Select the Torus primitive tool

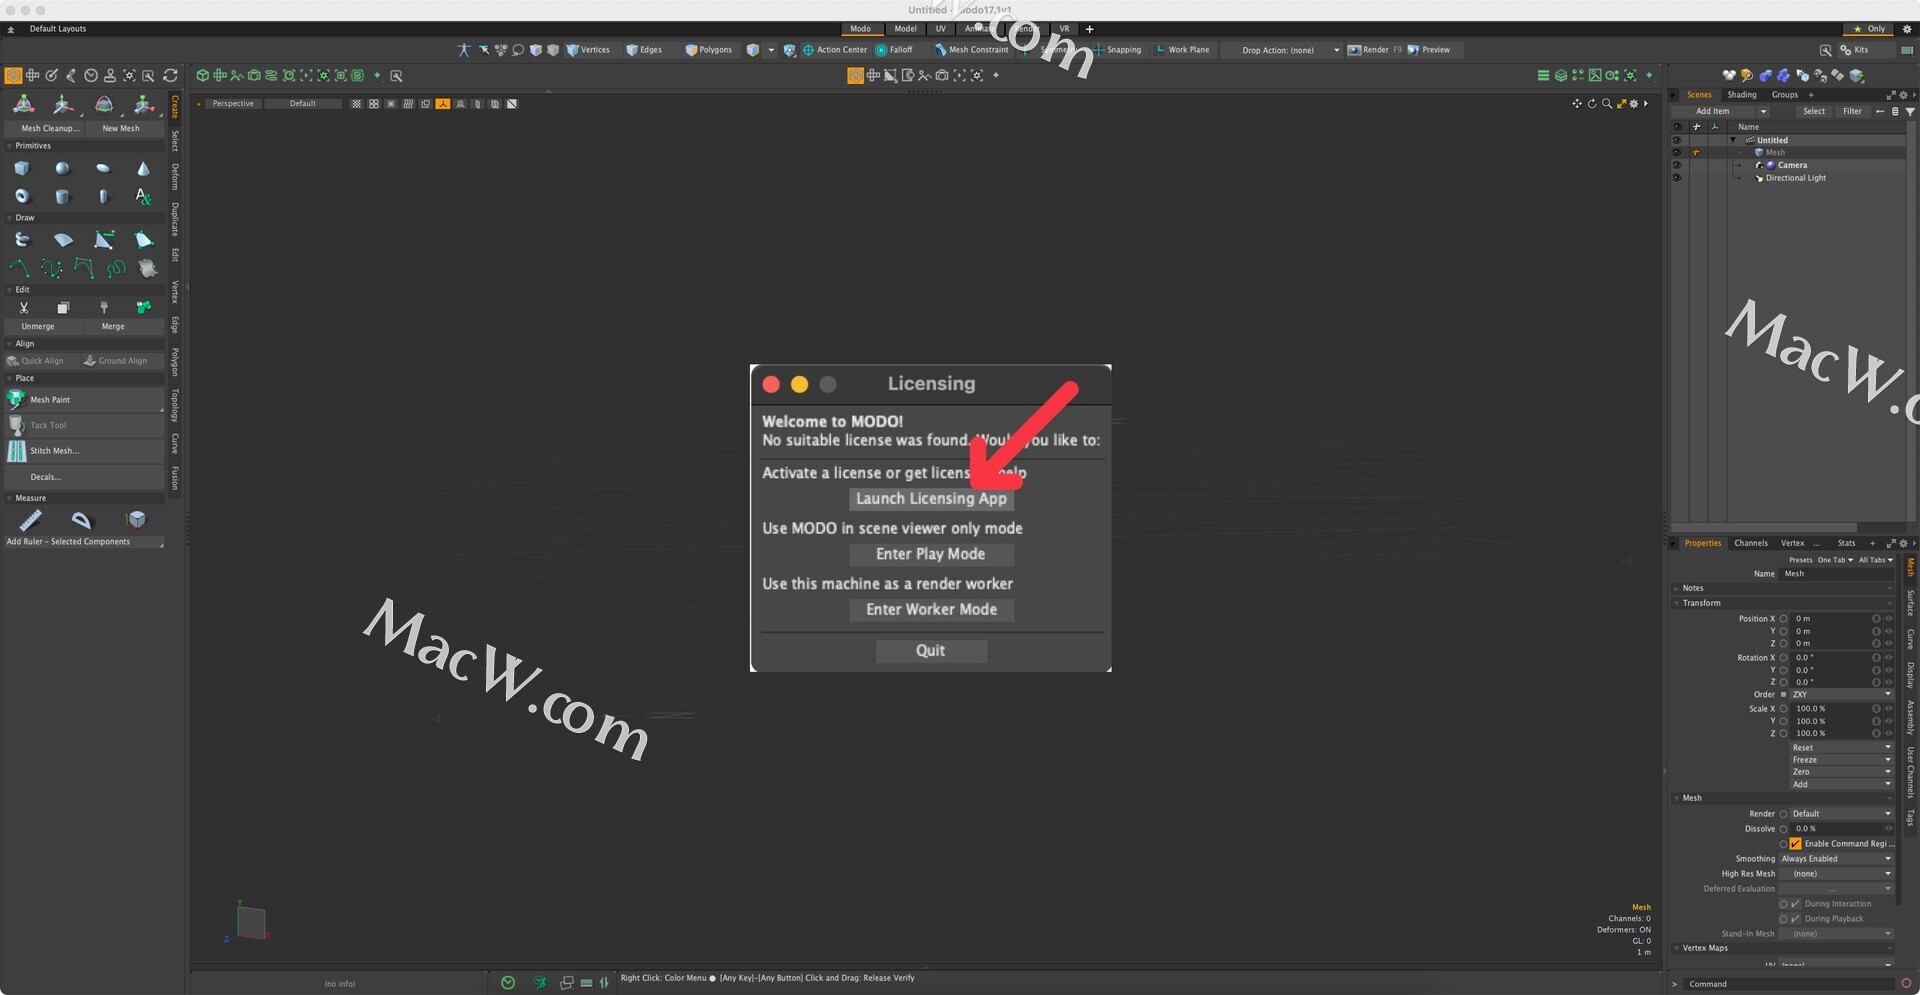point(22,196)
